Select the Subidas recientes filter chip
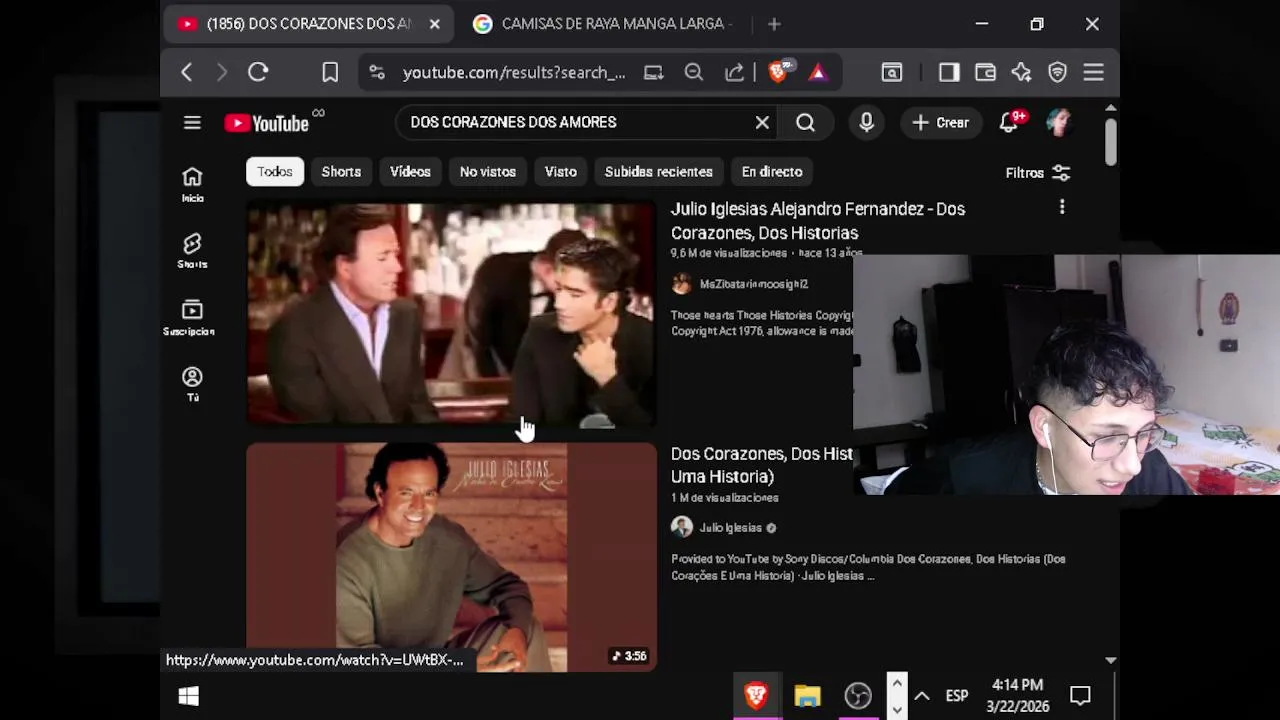The image size is (1280, 720). point(659,172)
